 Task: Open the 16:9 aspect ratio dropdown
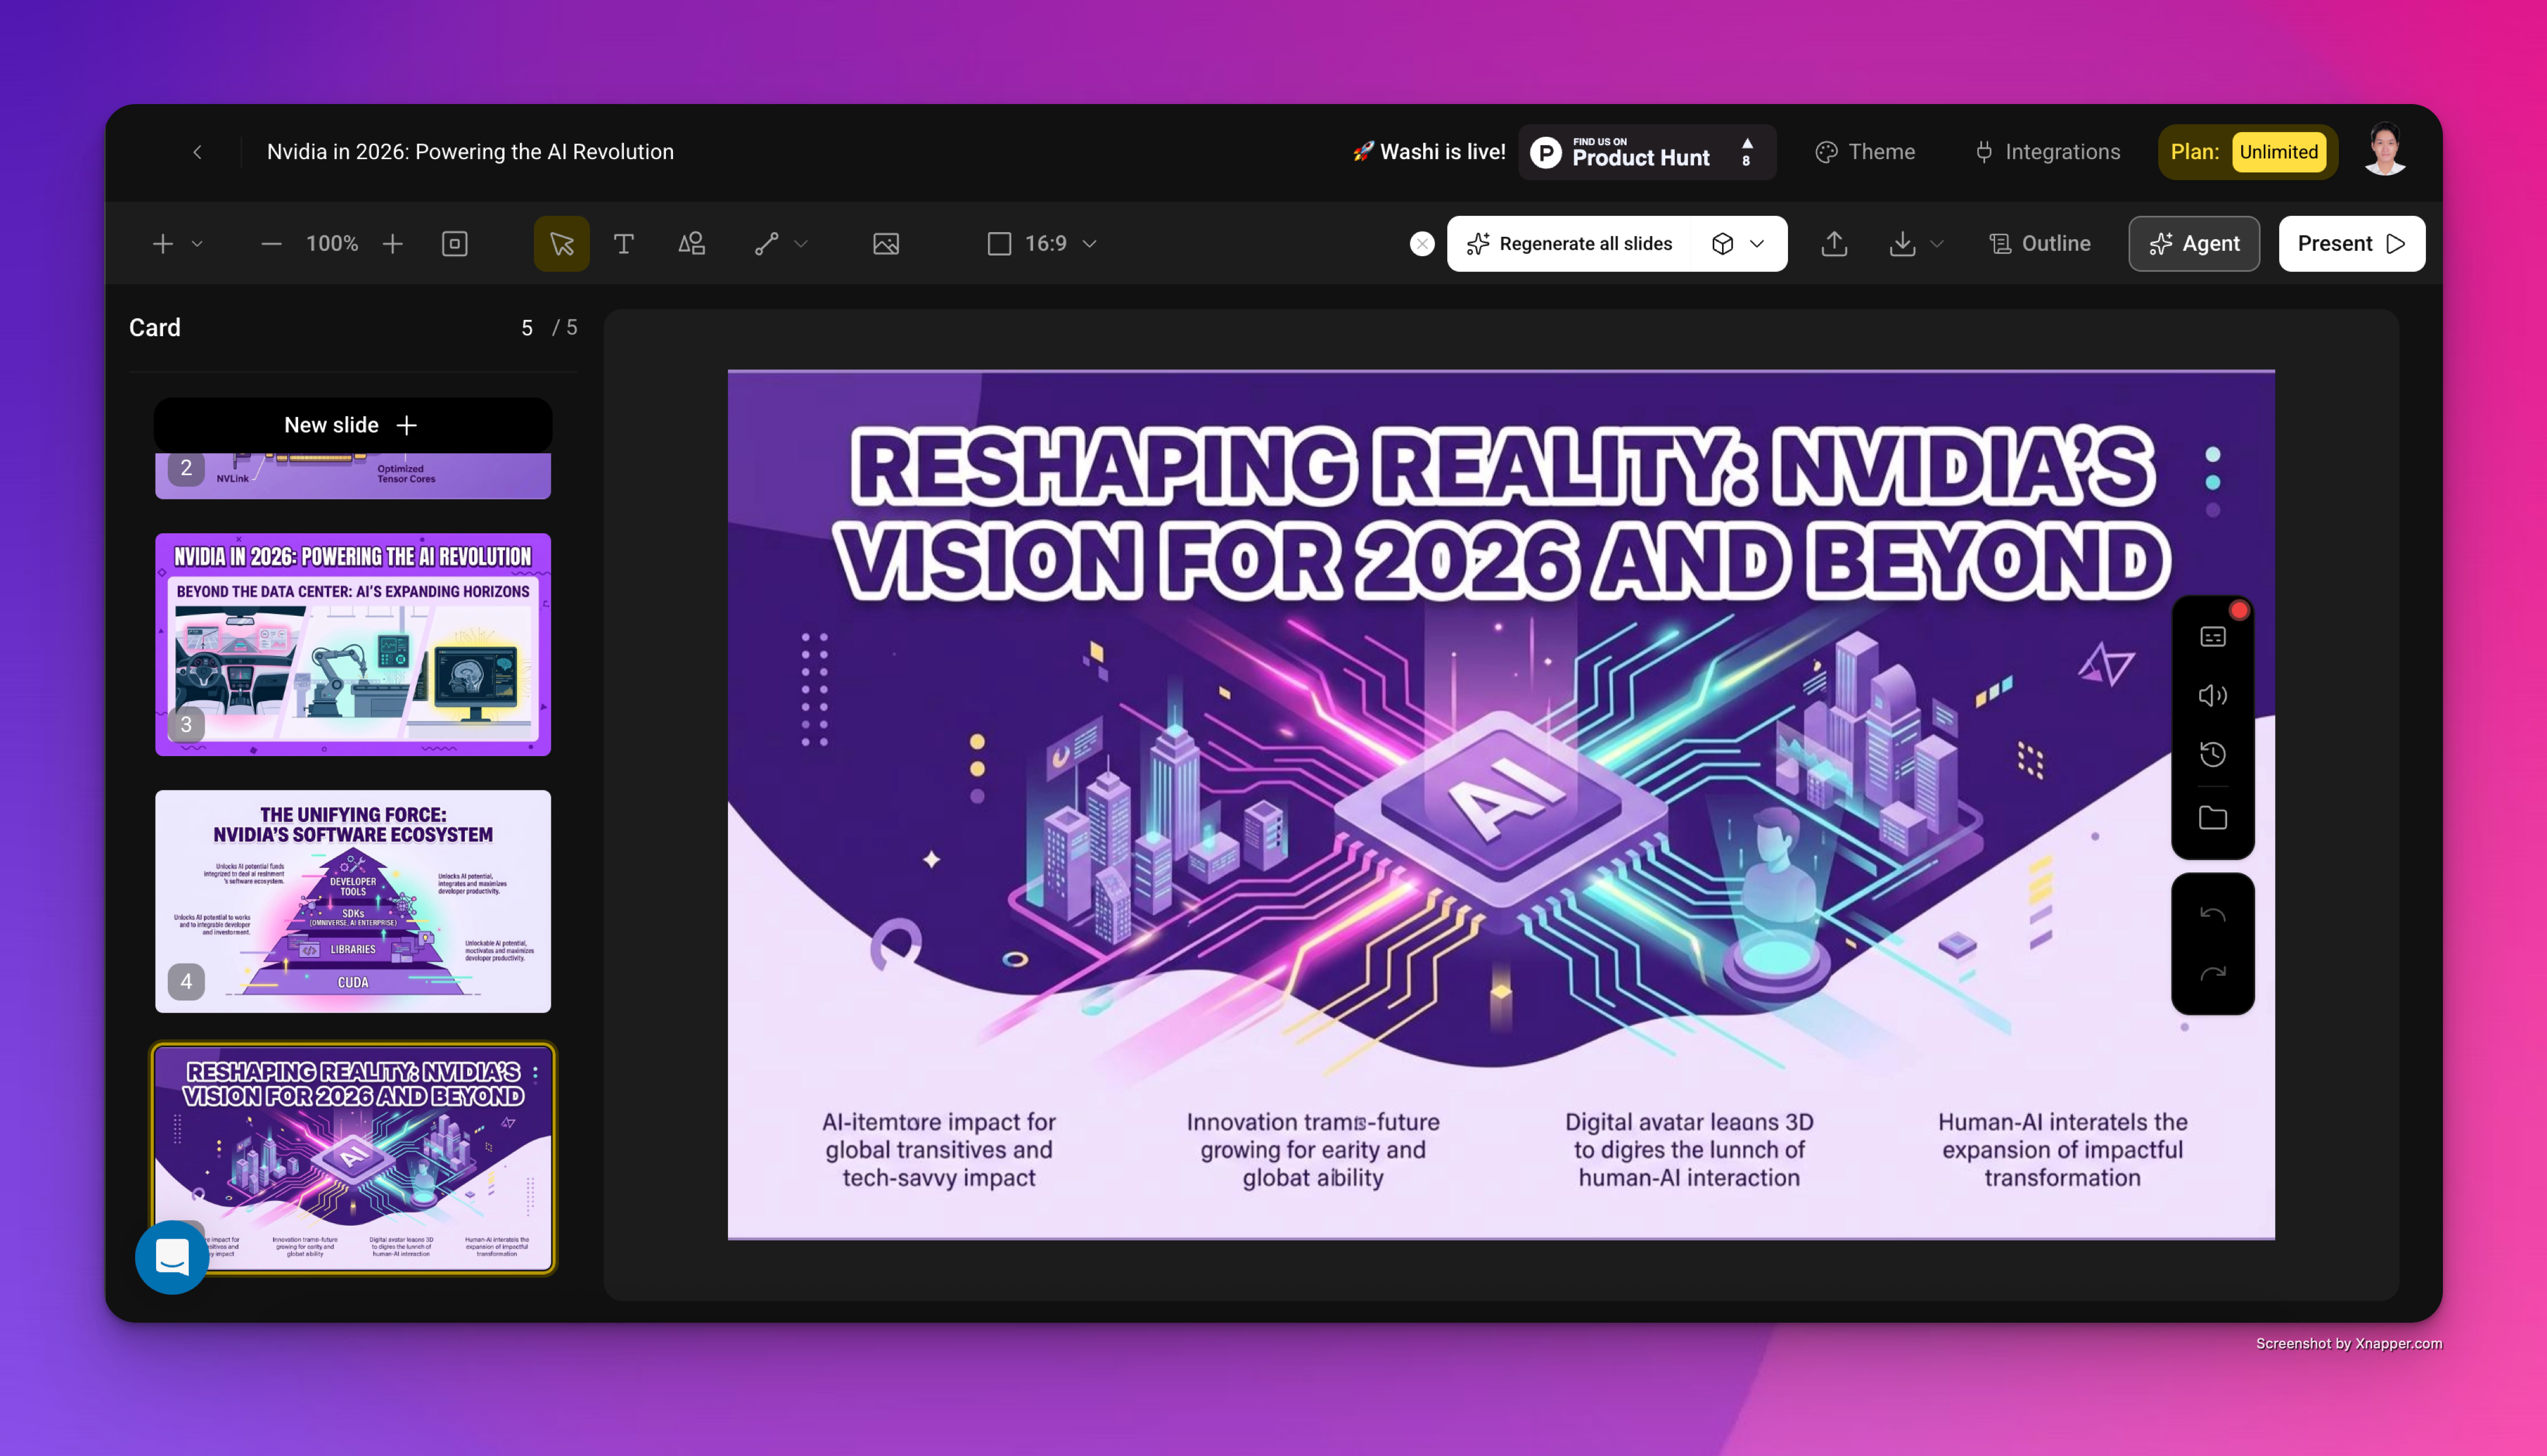[1043, 244]
